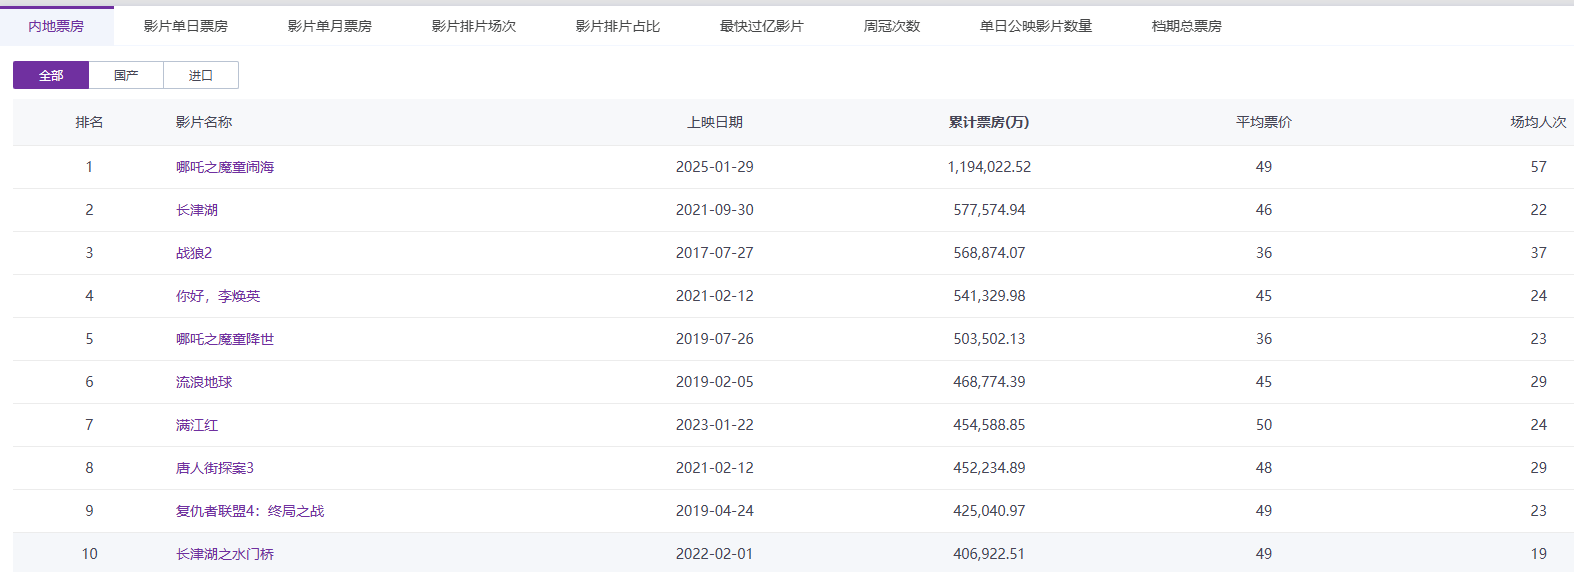
Task: Select the 内地票房 tab
Action: pyautogui.click(x=56, y=26)
